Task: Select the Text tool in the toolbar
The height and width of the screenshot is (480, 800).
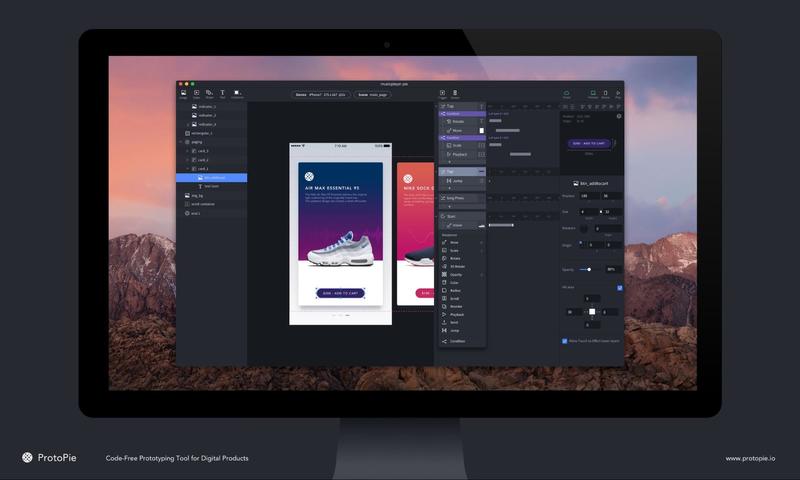Action: [222, 93]
